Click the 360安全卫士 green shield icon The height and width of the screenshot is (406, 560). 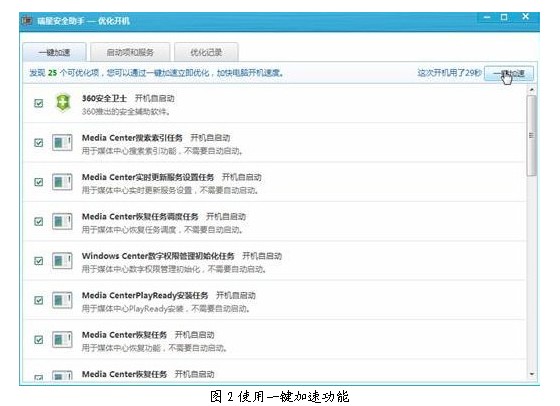point(63,103)
